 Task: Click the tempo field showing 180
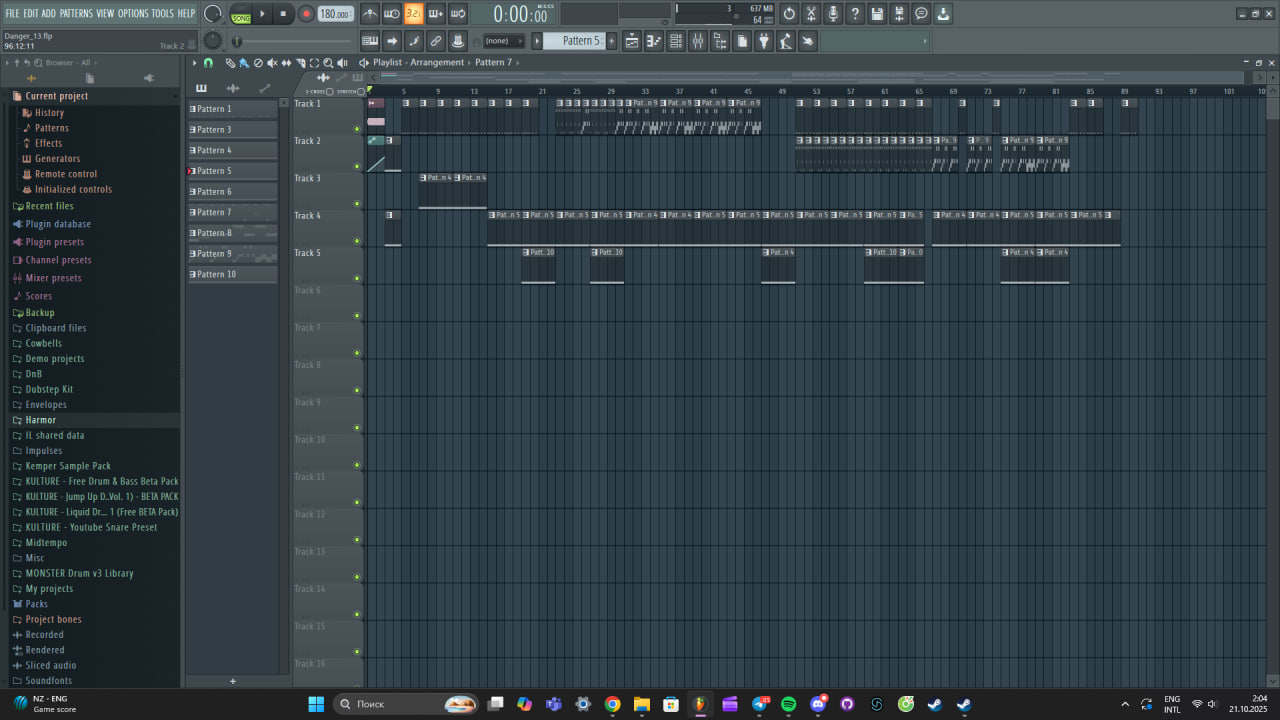335,14
